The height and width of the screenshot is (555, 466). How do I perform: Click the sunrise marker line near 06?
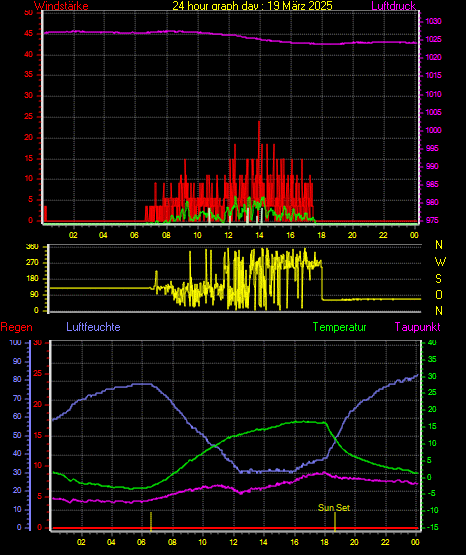(x=151, y=521)
